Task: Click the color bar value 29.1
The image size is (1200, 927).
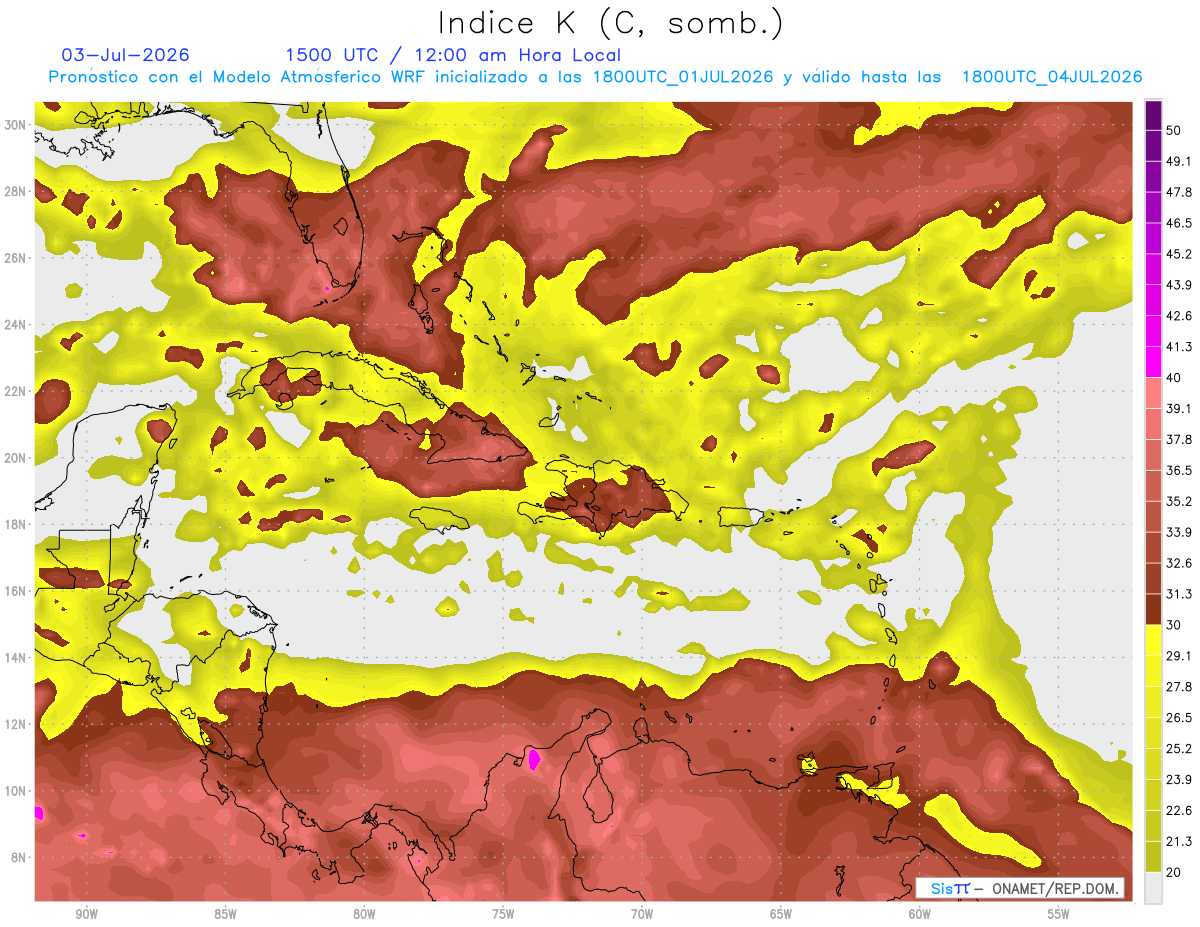Action: pos(1179,656)
